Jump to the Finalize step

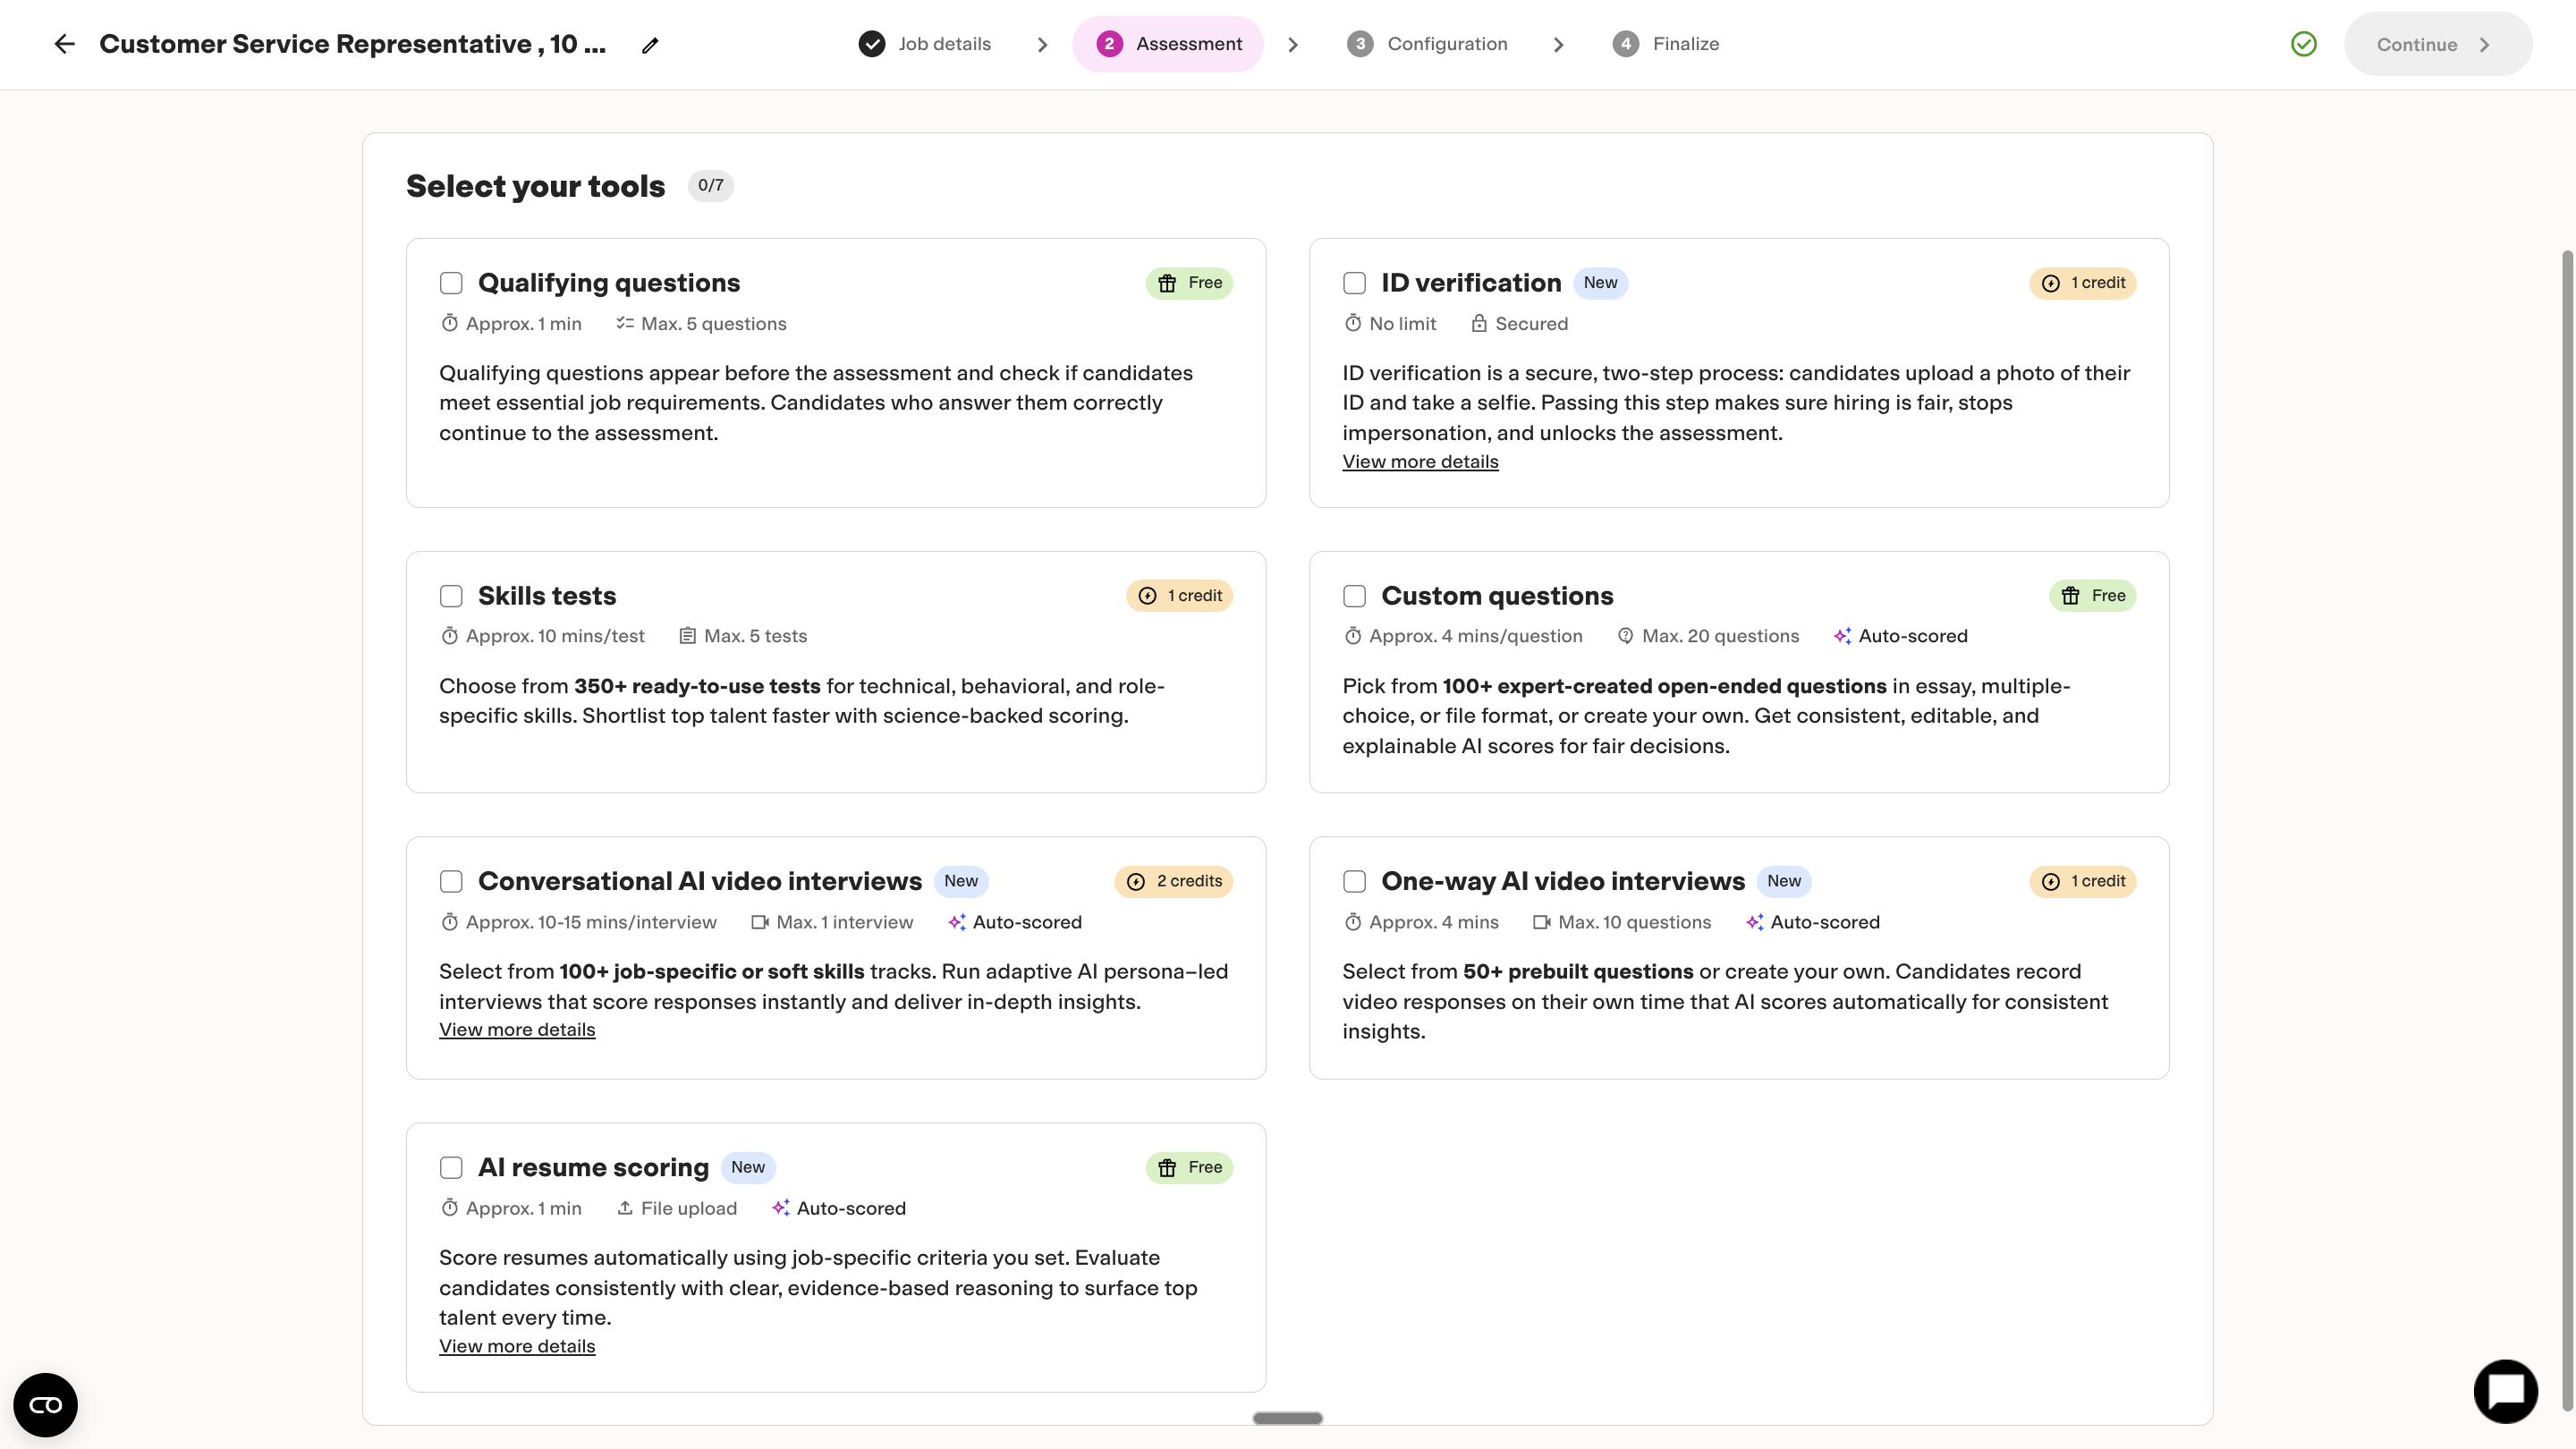[1666, 44]
